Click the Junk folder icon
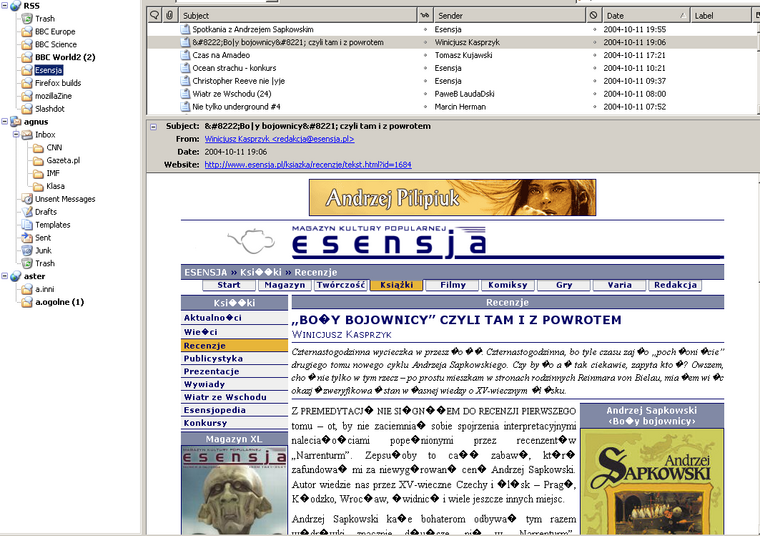Viewport: 760px width, 536px height. [27, 251]
